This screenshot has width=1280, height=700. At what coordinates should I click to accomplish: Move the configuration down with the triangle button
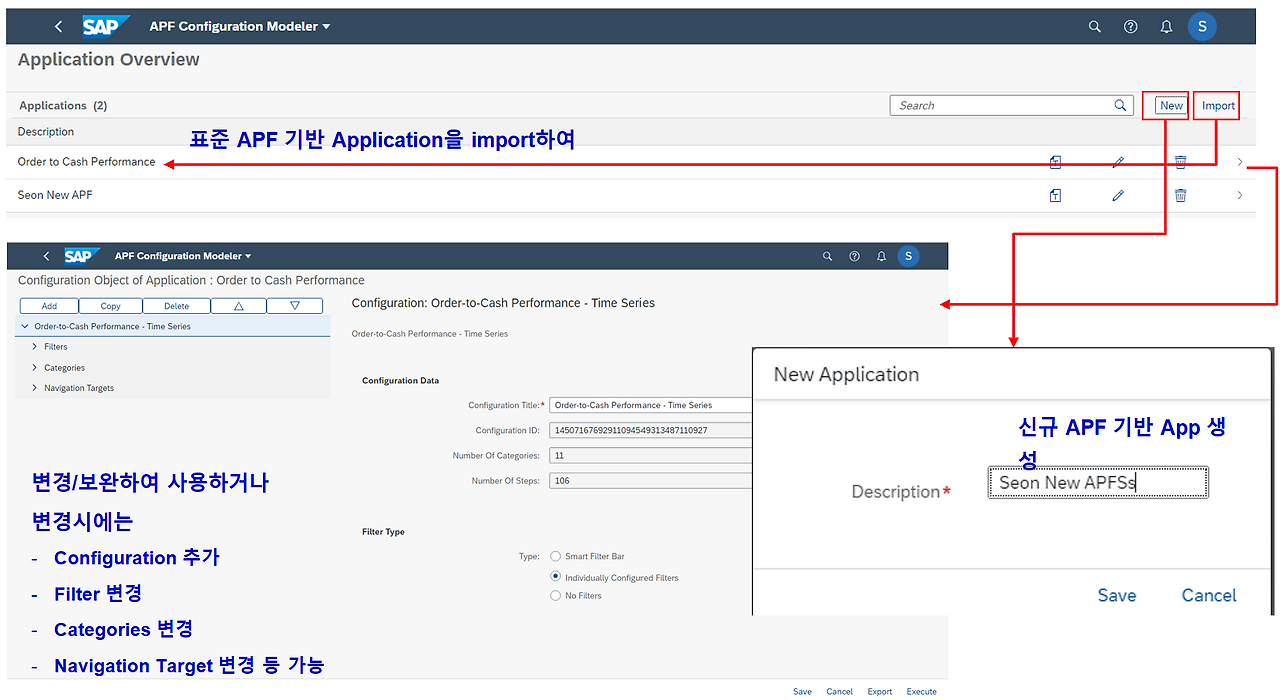(295, 306)
